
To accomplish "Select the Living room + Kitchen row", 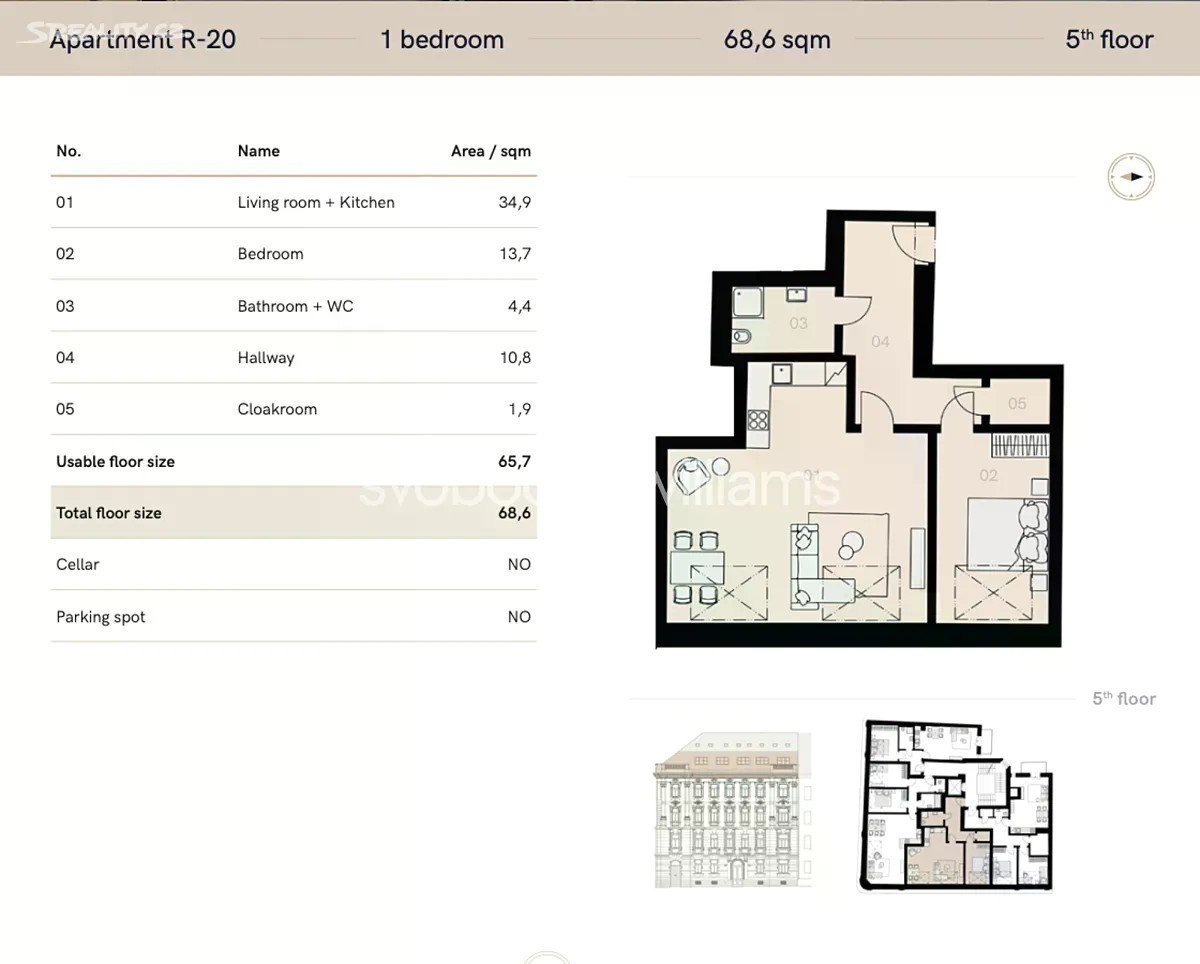I will coord(293,202).
